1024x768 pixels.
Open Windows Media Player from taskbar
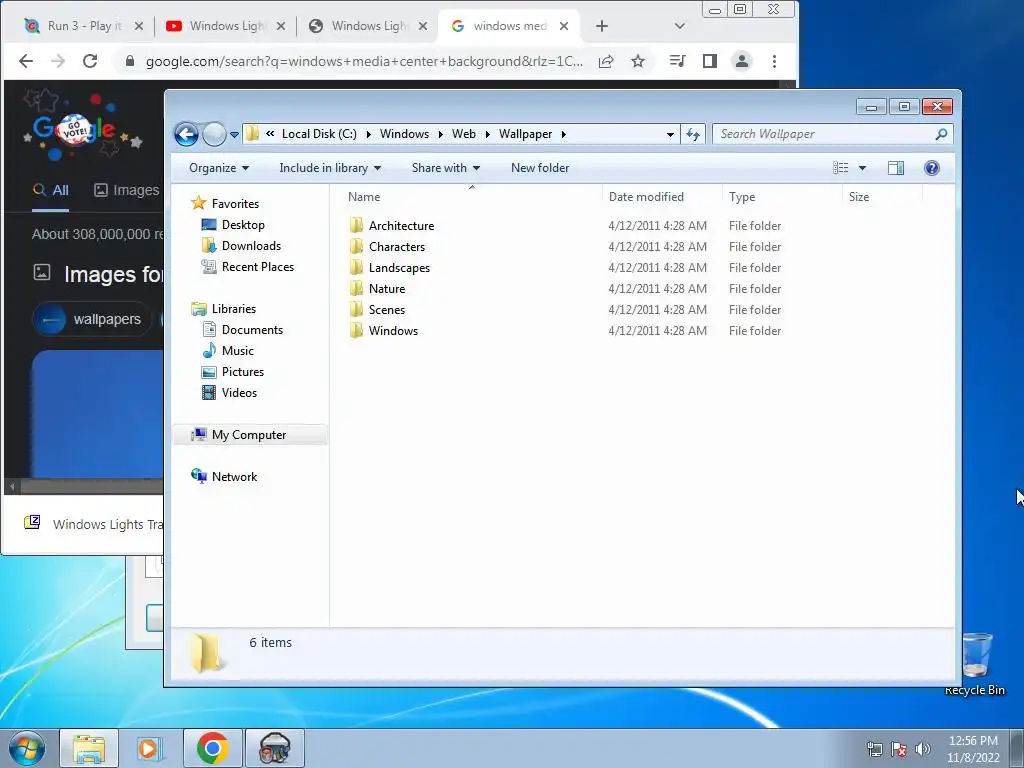pyautogui.click(x=149, y=748)
